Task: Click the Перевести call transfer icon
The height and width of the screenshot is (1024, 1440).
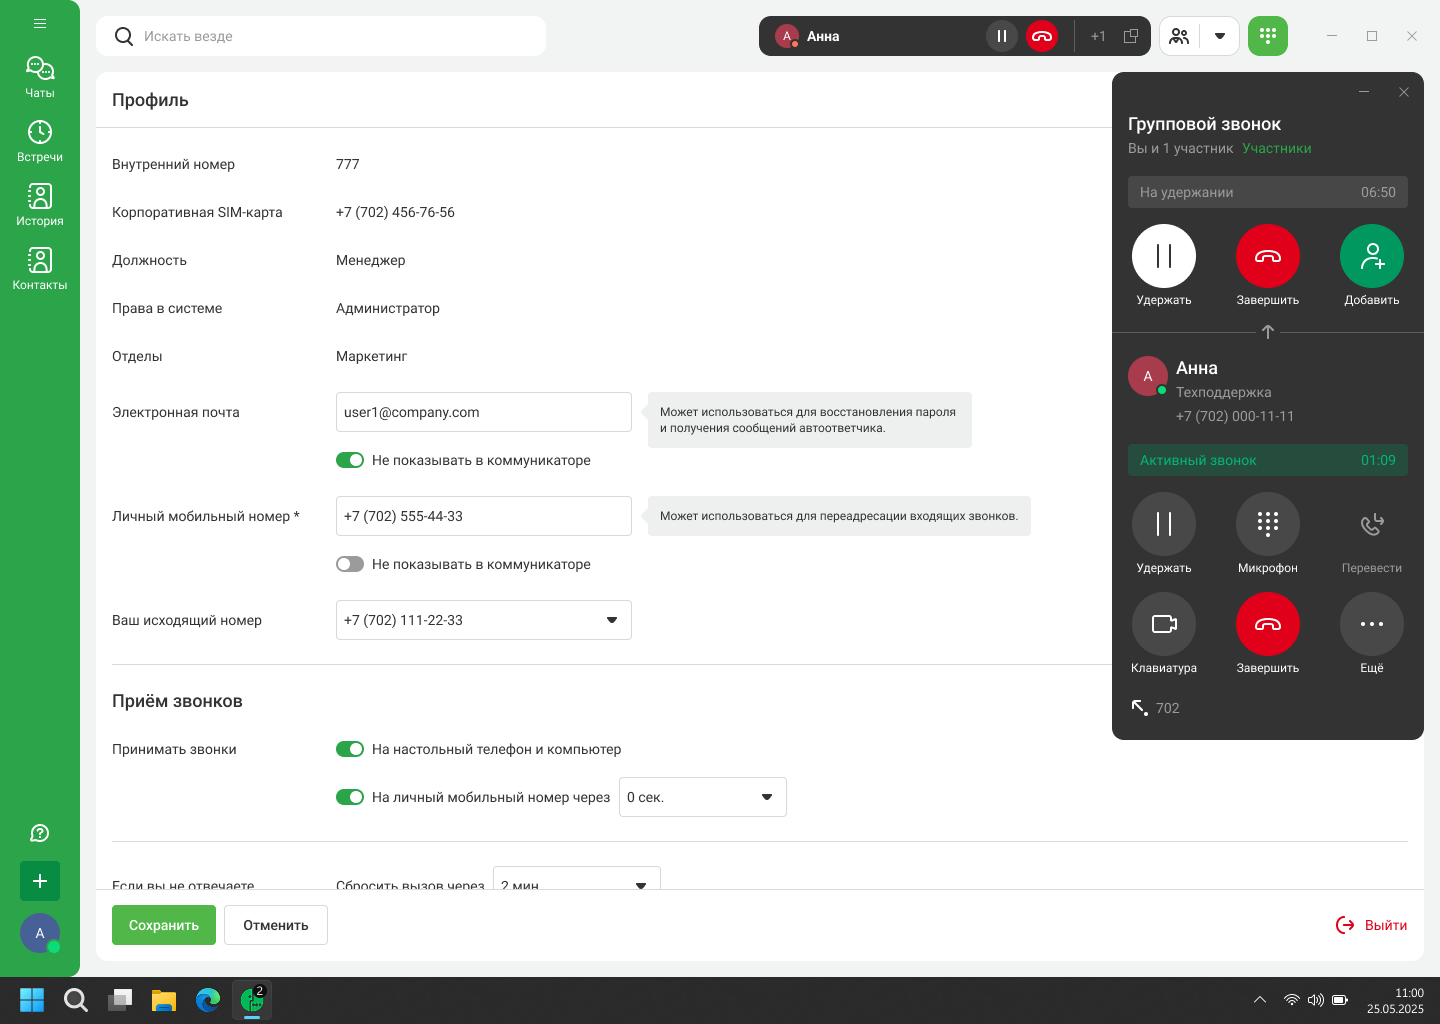Action: pyautogui.click(x=1371, y=525)
